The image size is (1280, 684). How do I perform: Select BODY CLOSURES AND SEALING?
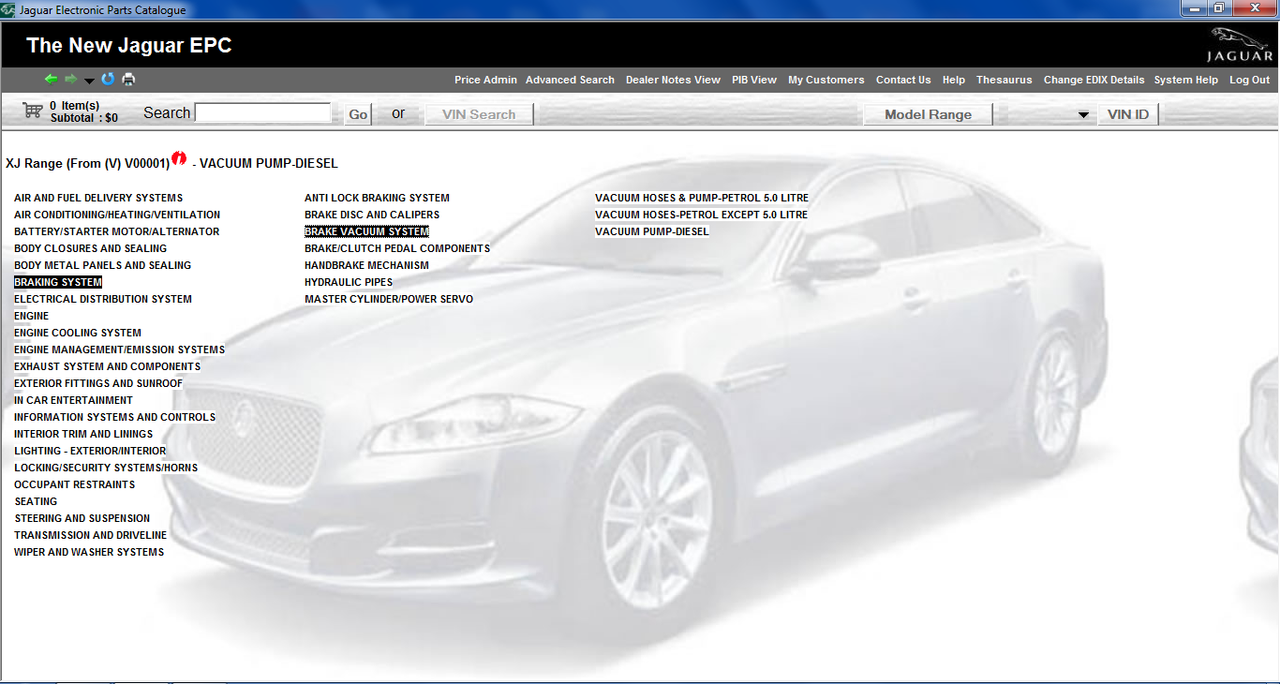click(x=91, y=249)
